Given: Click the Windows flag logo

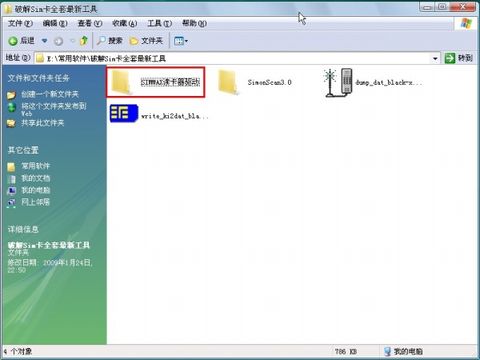Looking at the screenshot, I should [x=466, y=23].
